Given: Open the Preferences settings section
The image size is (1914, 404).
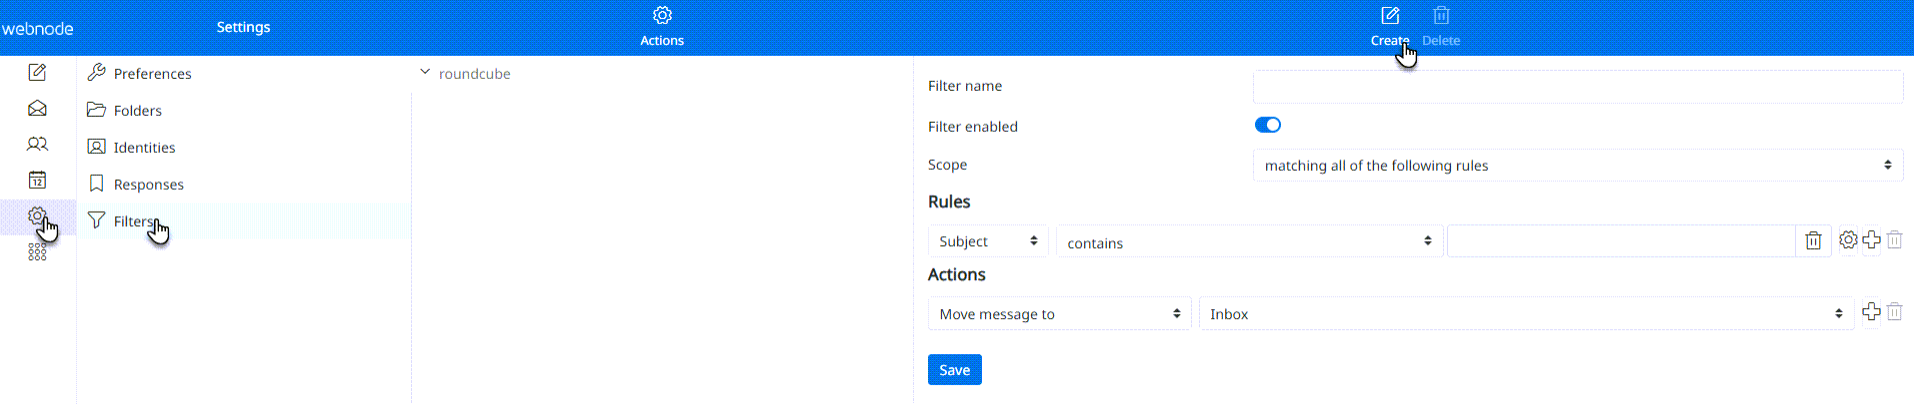Looking at the screenshot, I should coord(152,74).
